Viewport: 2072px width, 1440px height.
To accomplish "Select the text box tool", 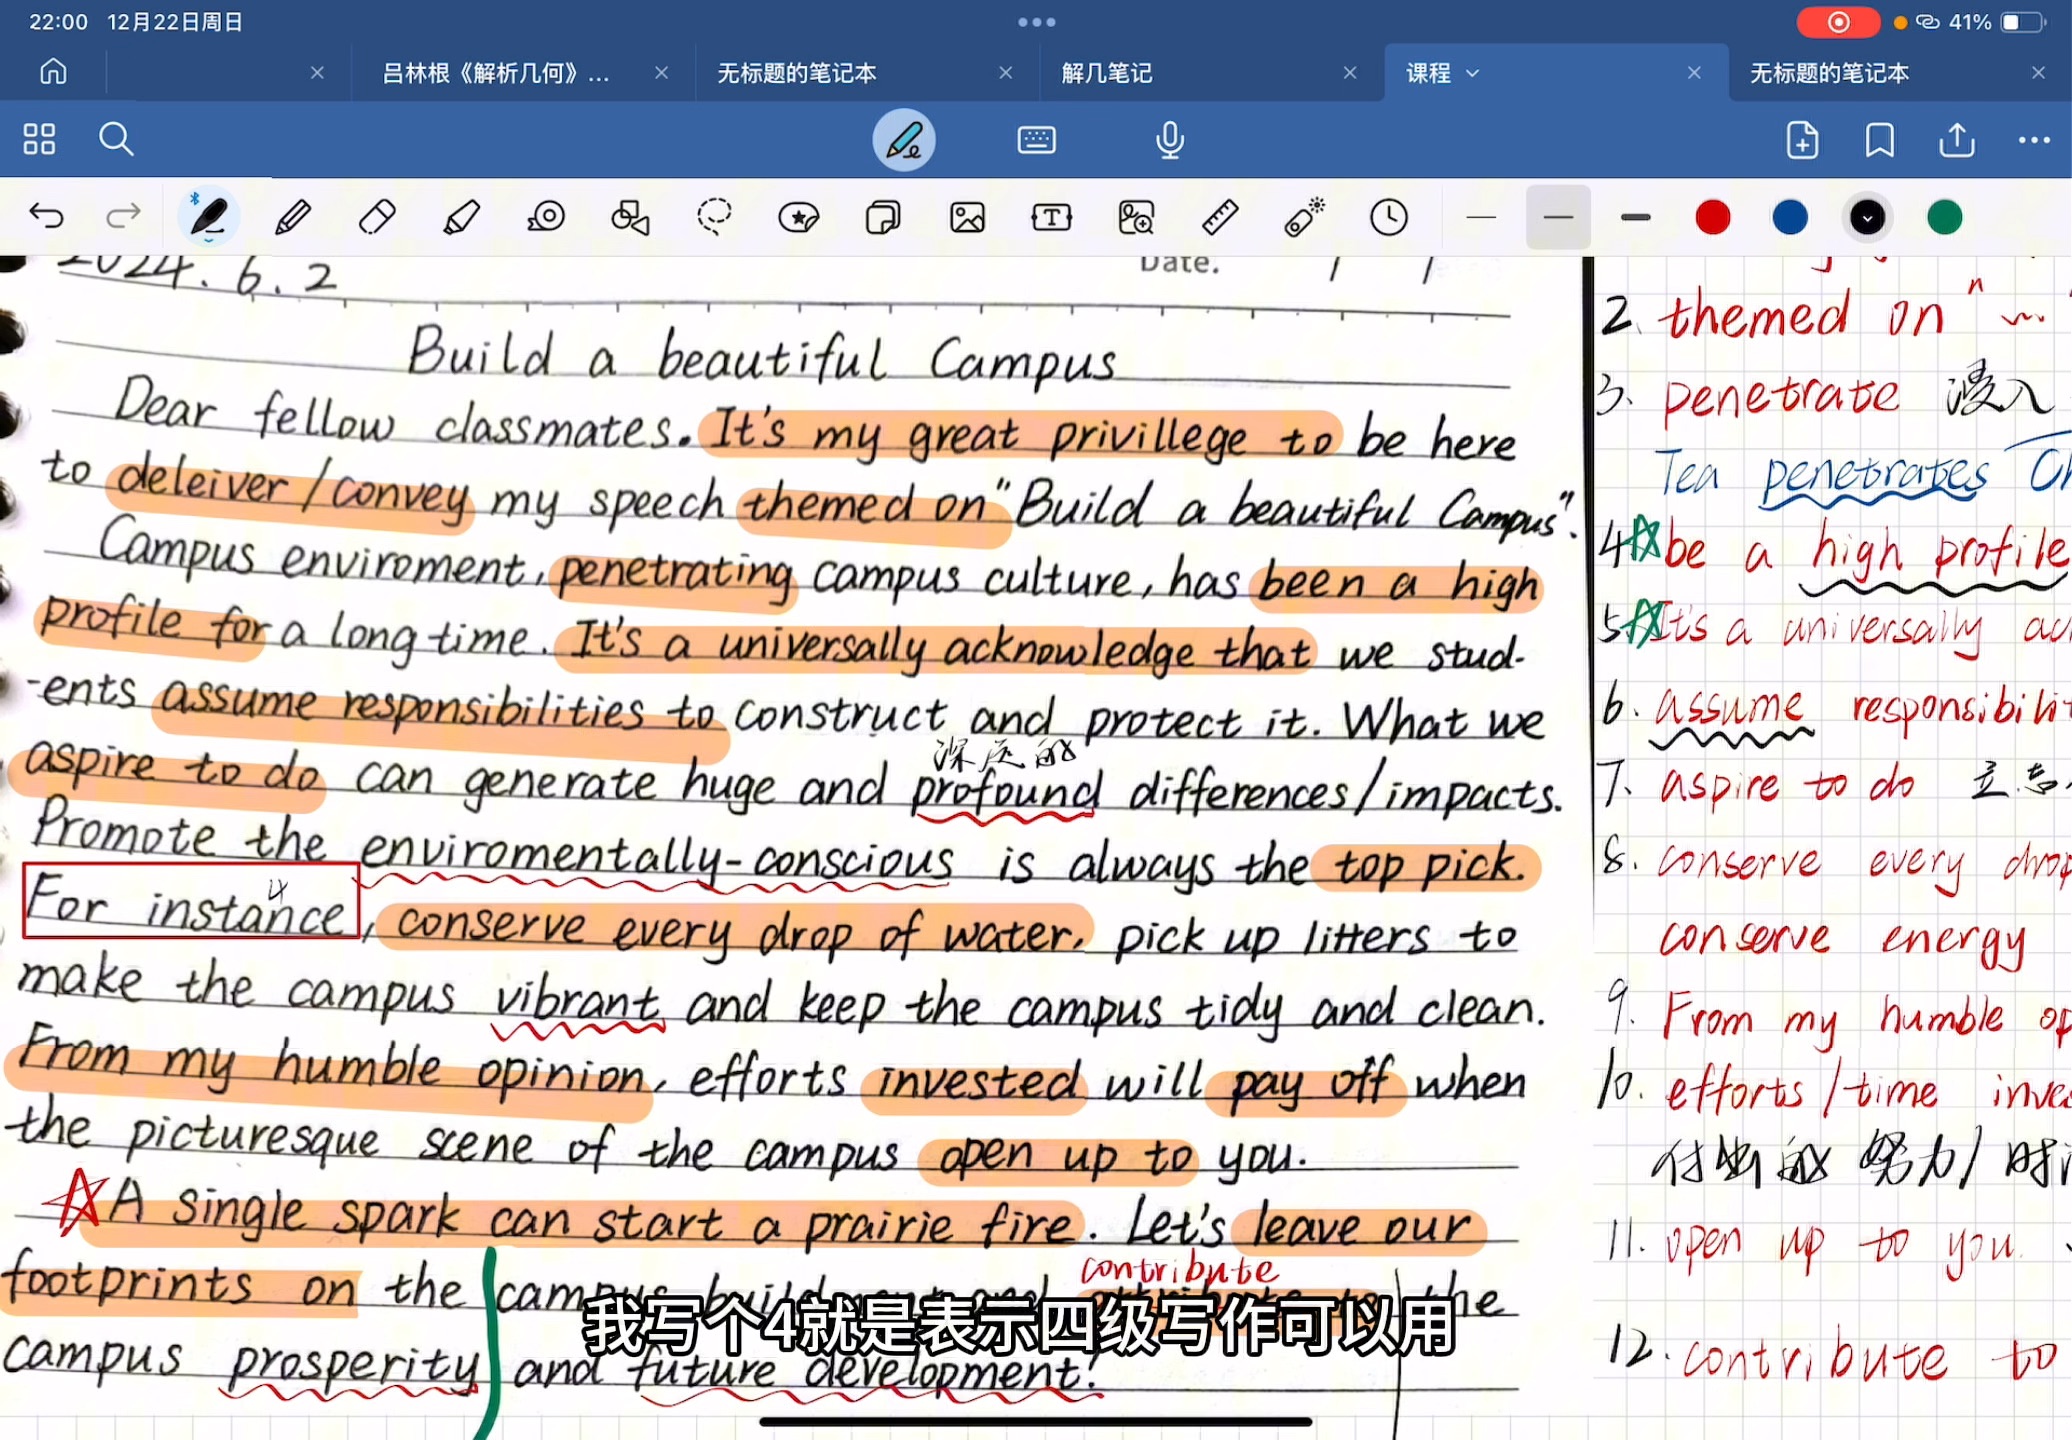I will tap(1052, 217).
